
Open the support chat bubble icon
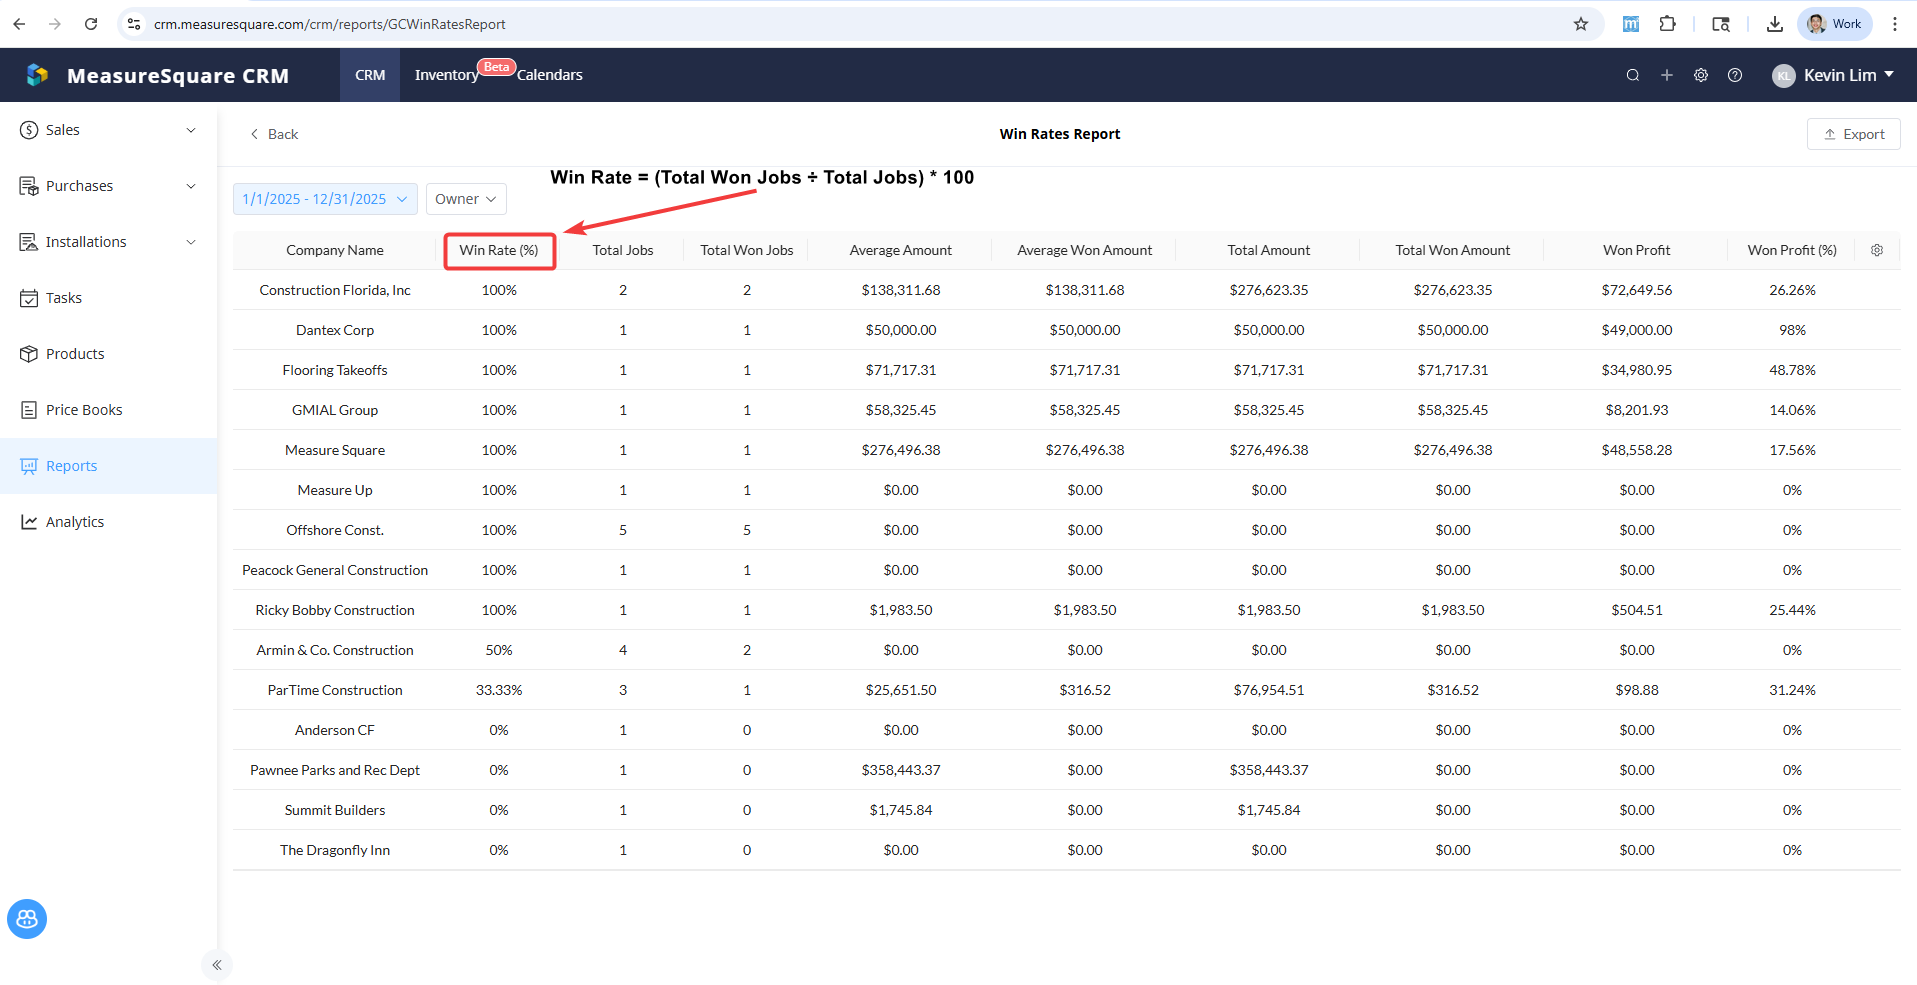tap(27, 919)
